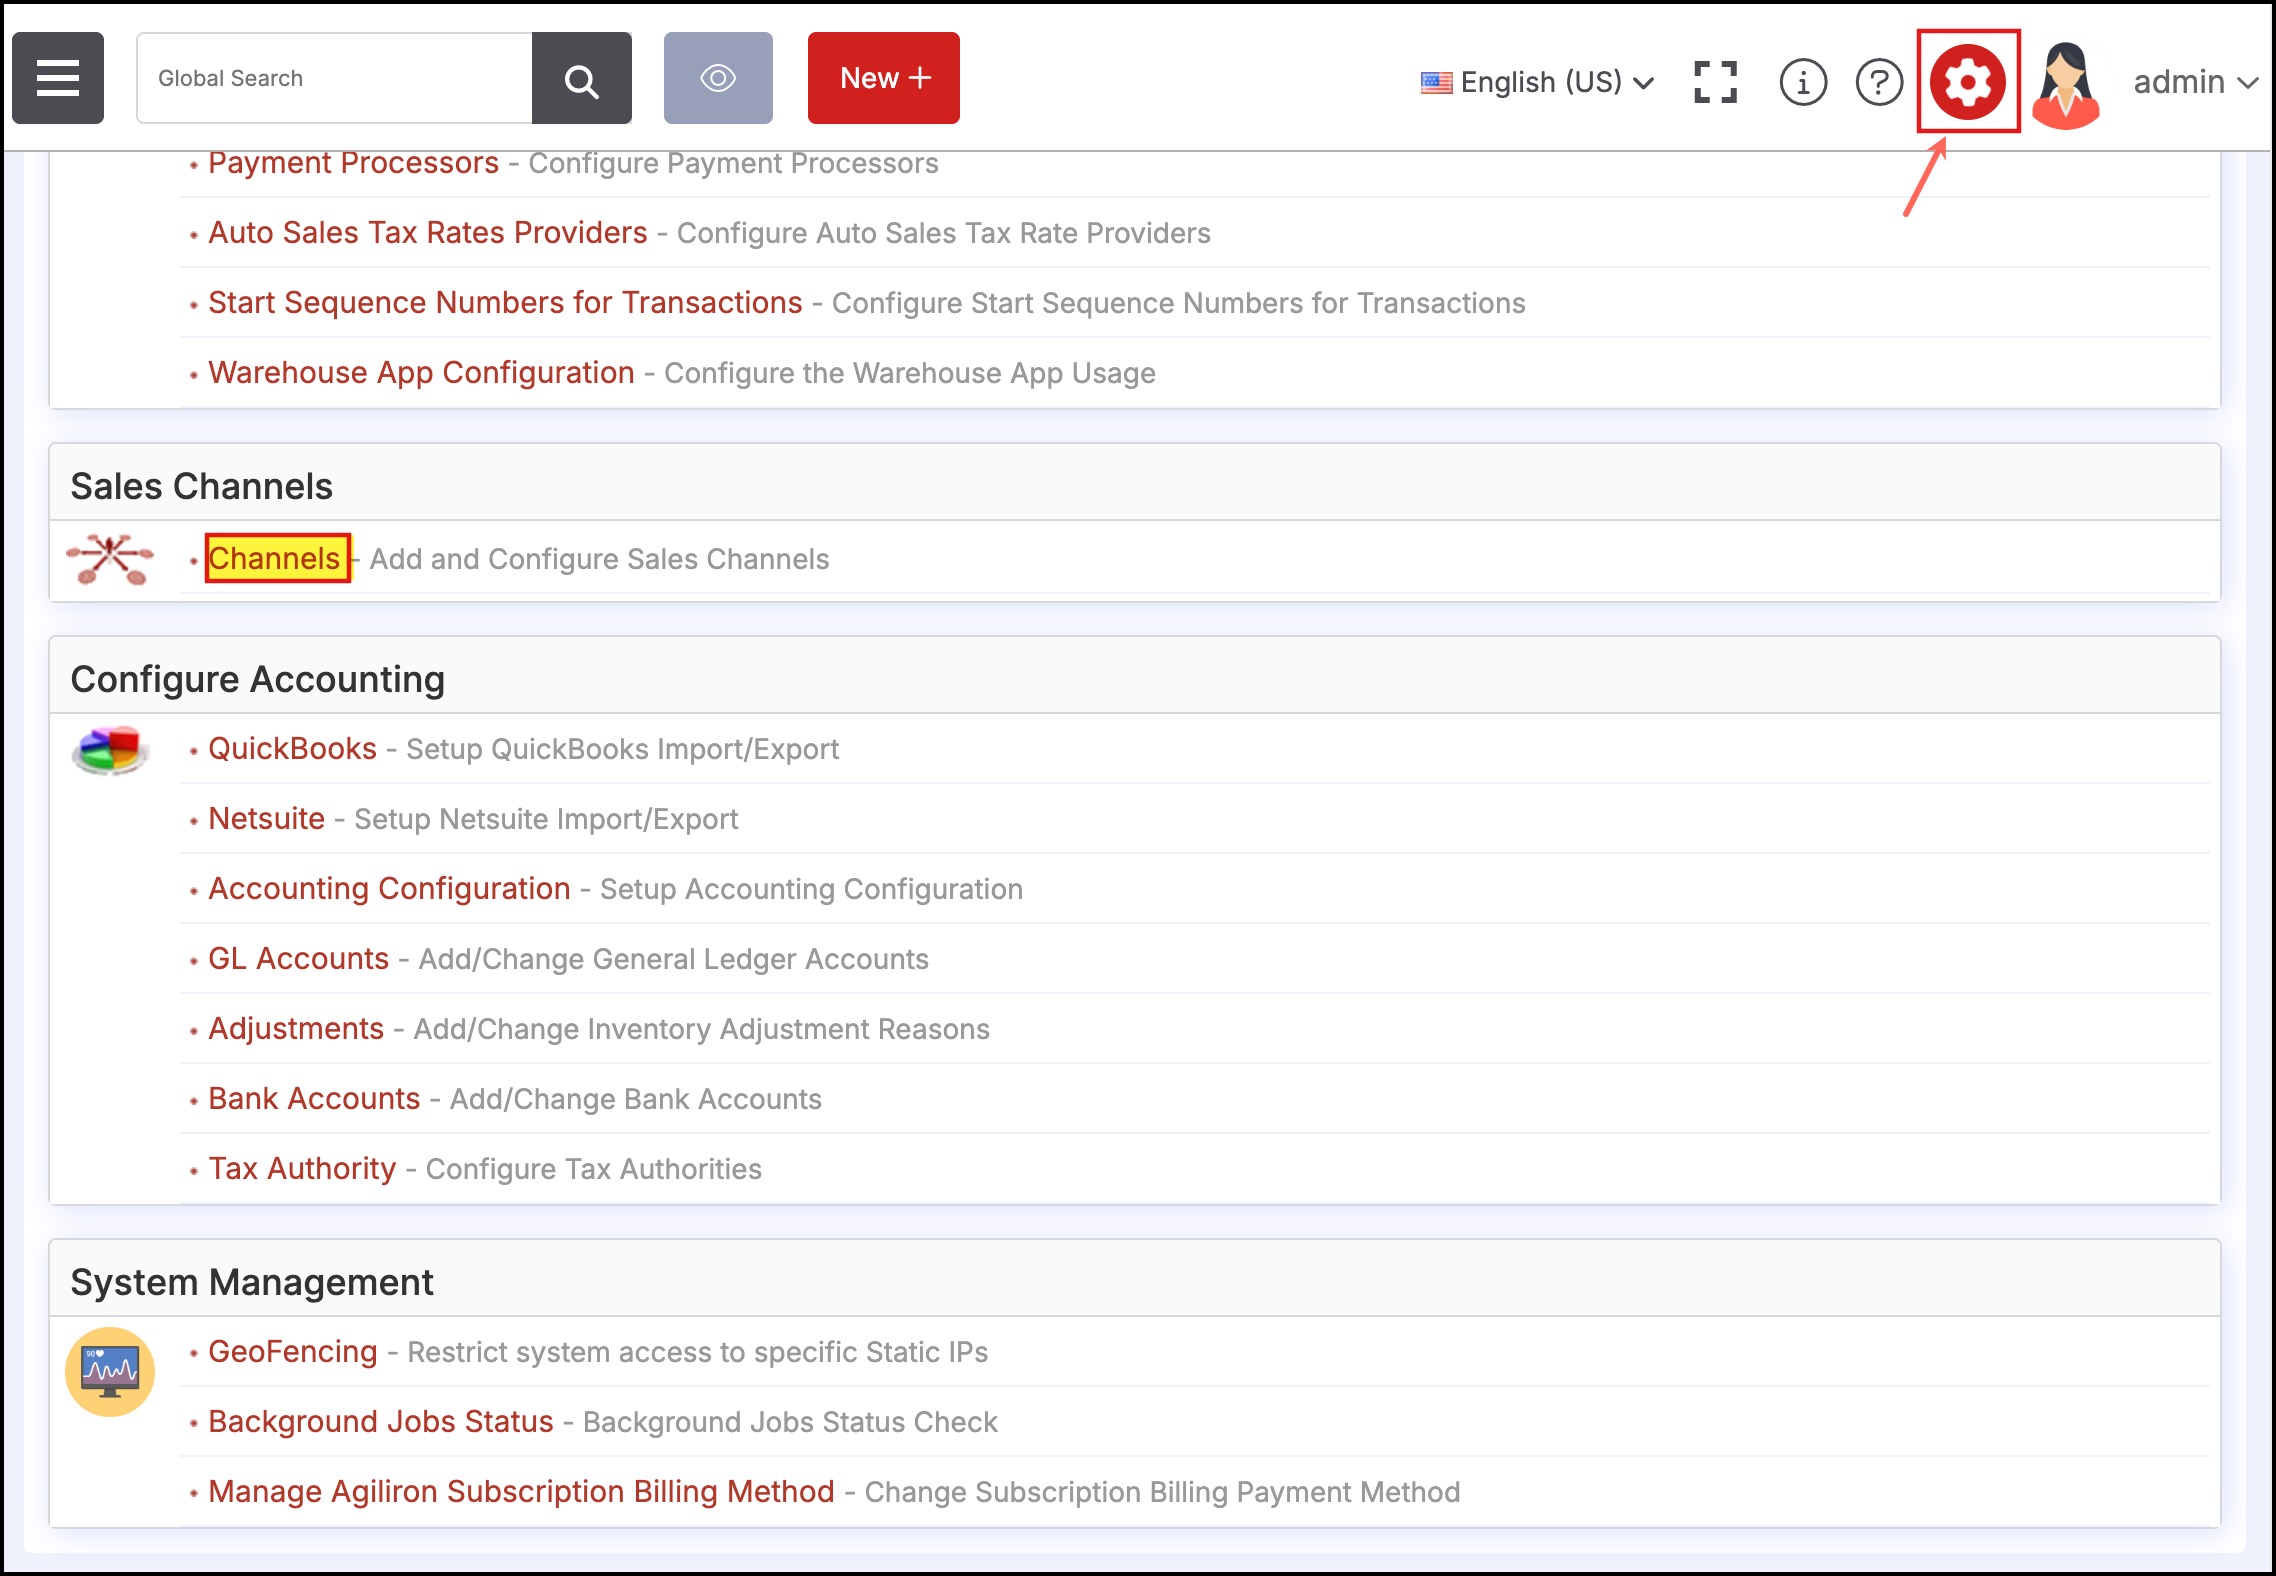Open the Channels link

point(276,558)
